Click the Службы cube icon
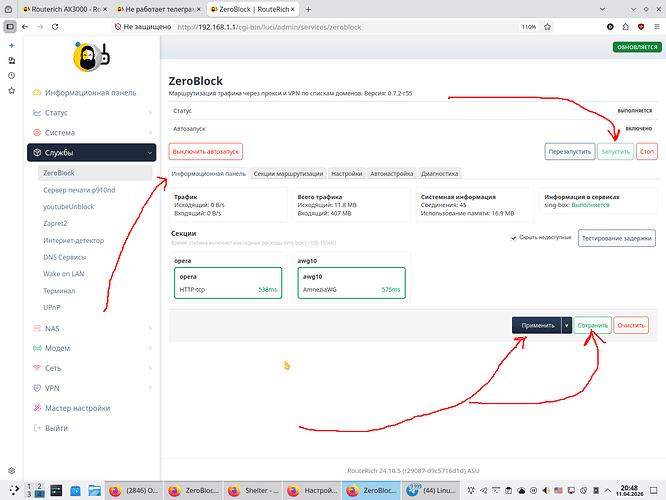 [37, 153]
